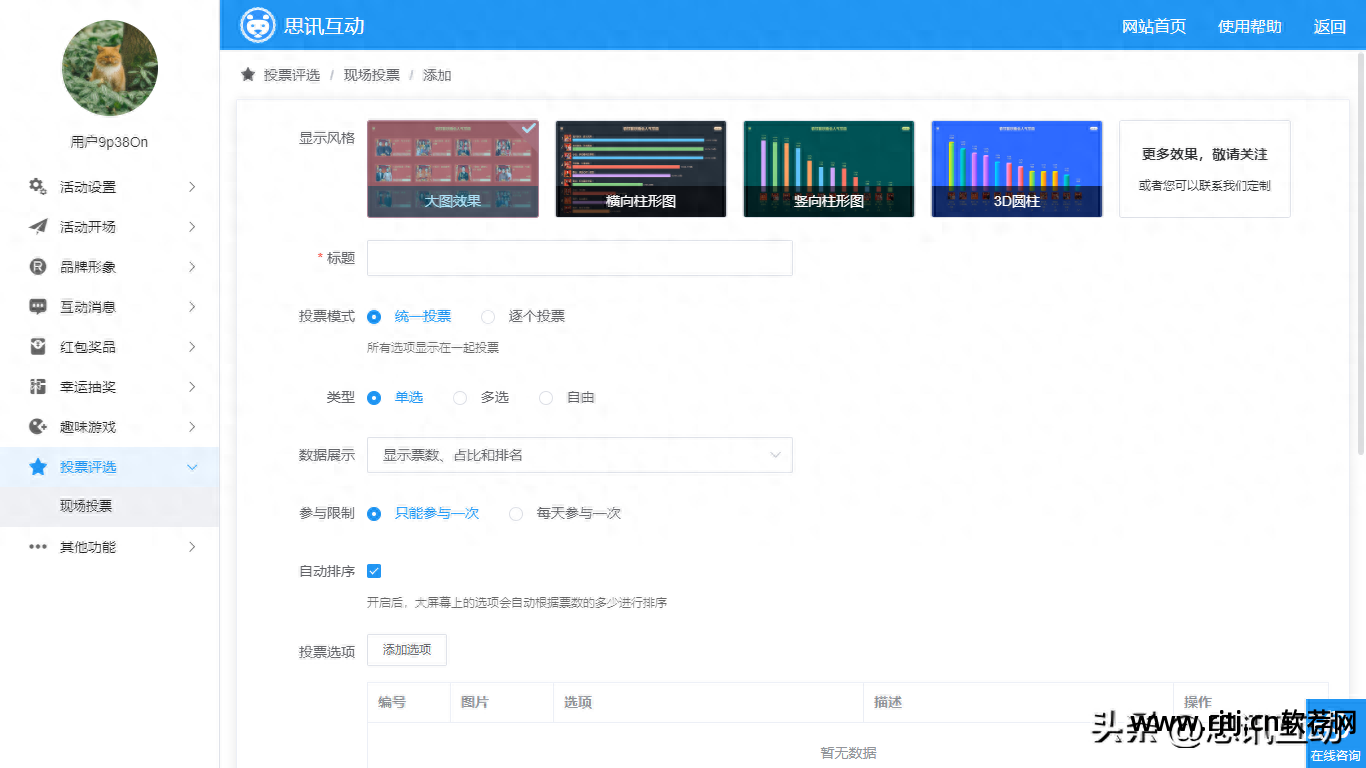Screen dimensions: 1366x768
Task: Open the 数据展示 dropdown
Action: pos(580,455)
